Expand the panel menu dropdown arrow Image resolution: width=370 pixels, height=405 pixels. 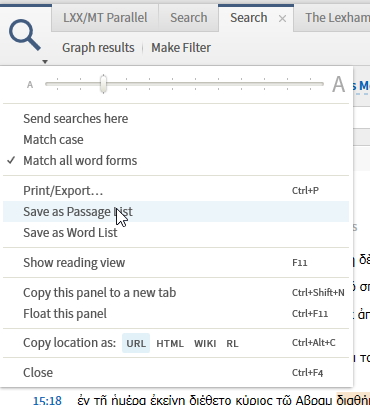point(45,62)
